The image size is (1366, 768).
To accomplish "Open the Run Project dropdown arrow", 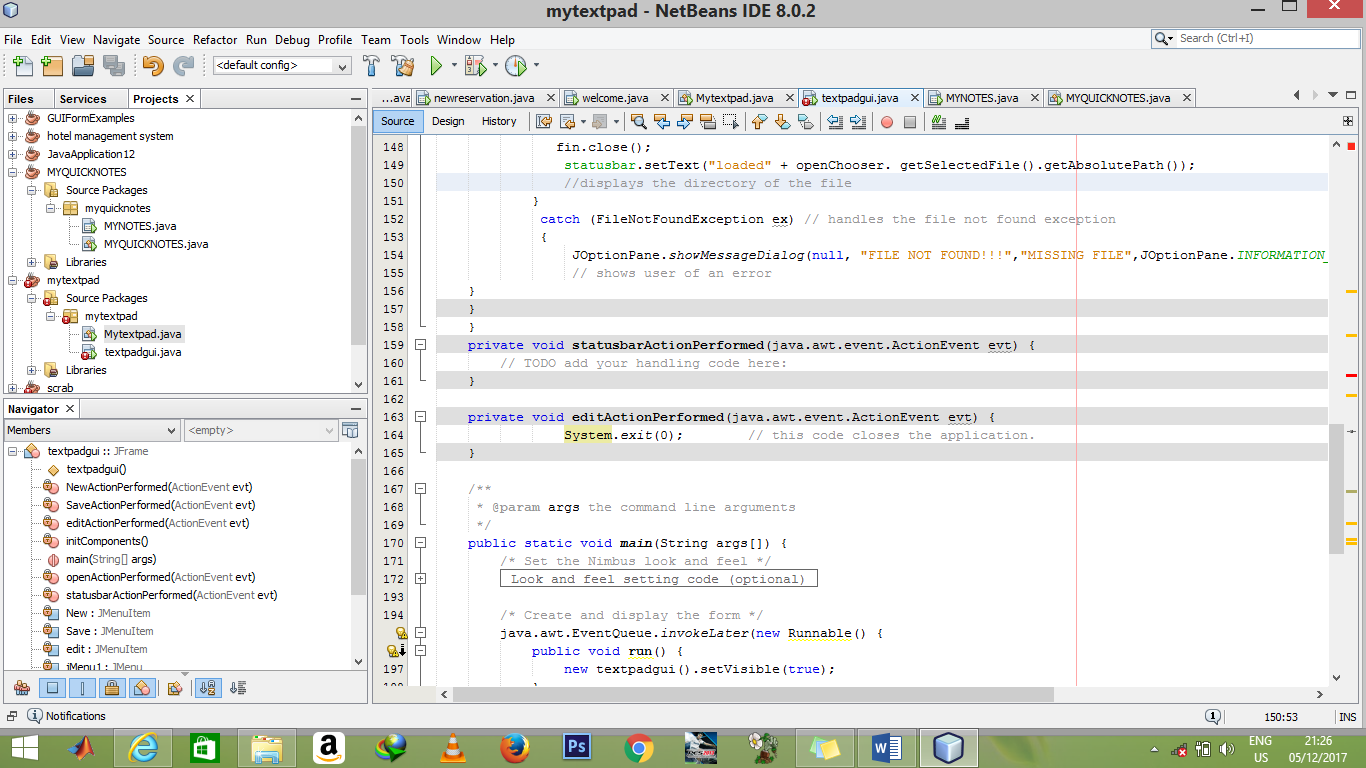I will (x=454, y=66).
